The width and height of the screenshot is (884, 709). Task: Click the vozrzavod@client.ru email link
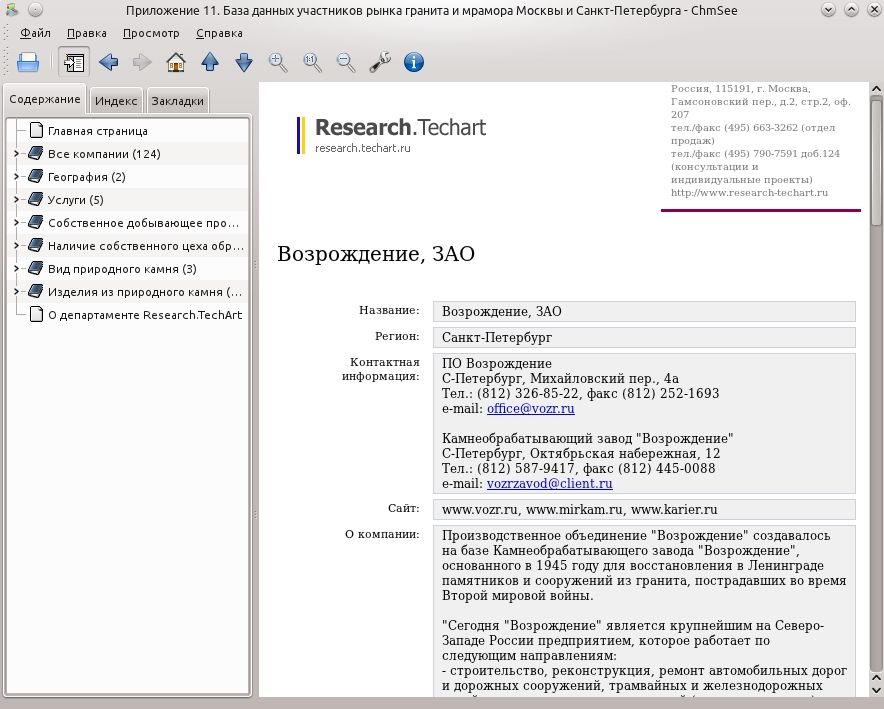point(550,484)
